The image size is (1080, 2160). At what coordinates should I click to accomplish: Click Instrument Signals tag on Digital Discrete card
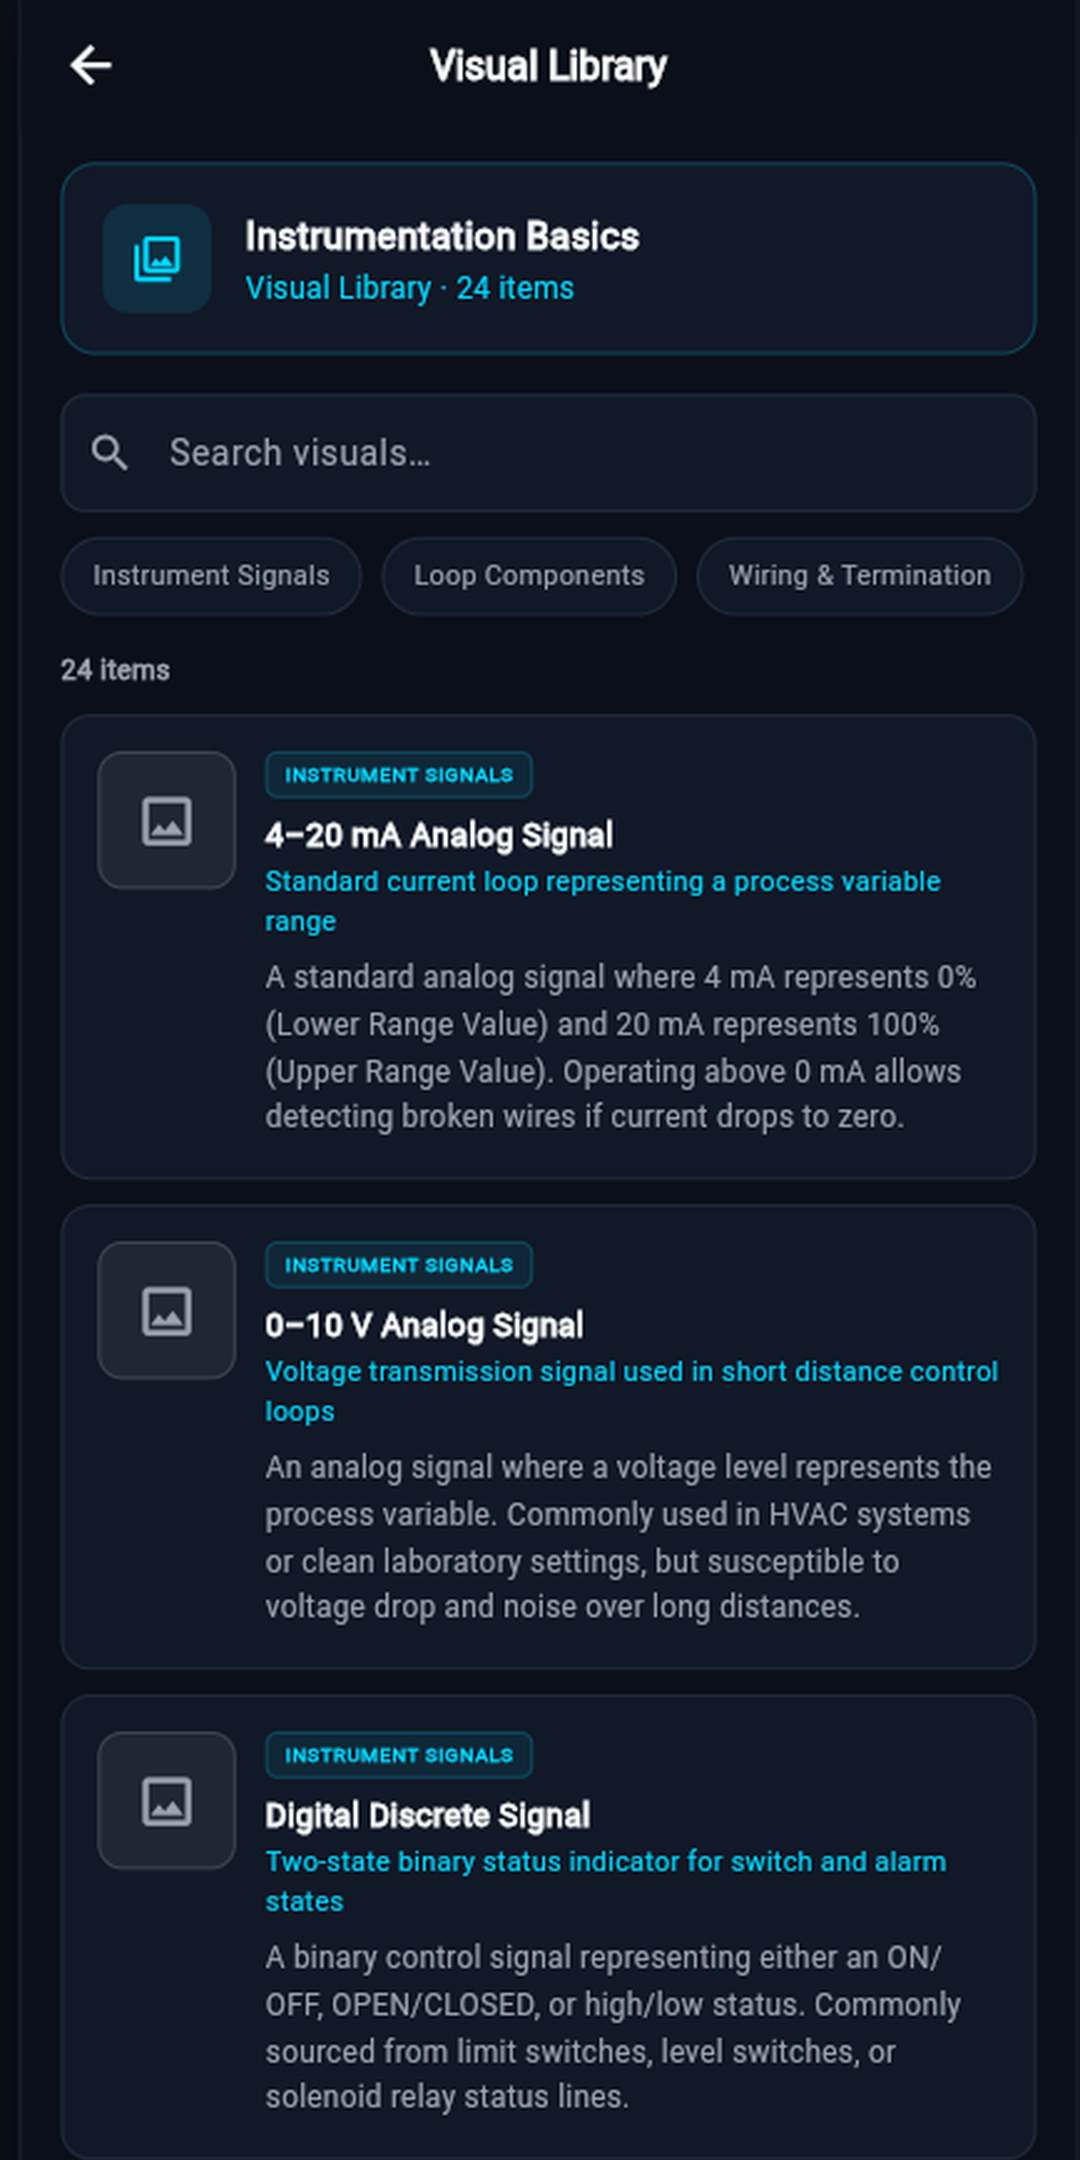(x=399, y=1755)
